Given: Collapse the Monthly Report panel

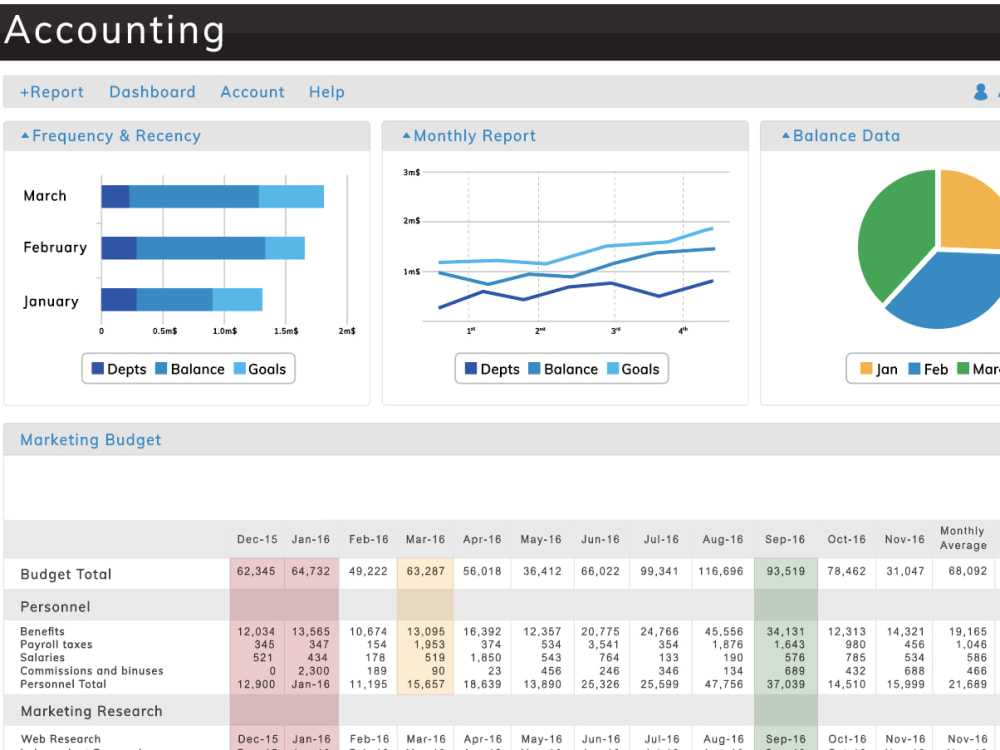Looking at the screenshot, I should [x=406, y=136].
